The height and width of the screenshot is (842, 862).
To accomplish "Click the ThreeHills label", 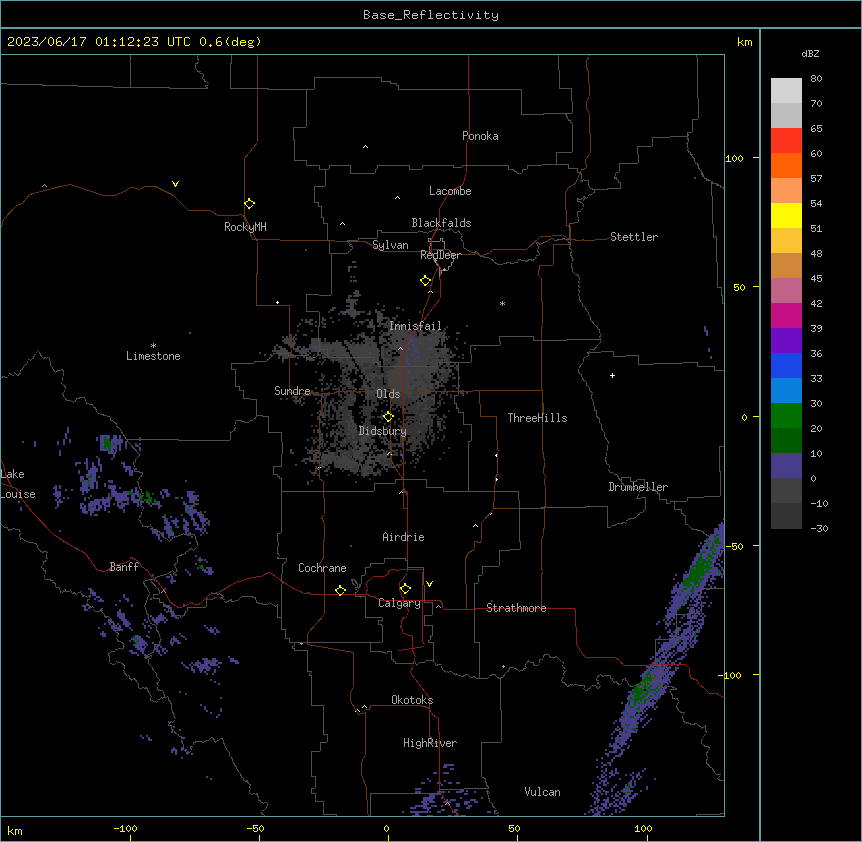I will click(537, 418).
